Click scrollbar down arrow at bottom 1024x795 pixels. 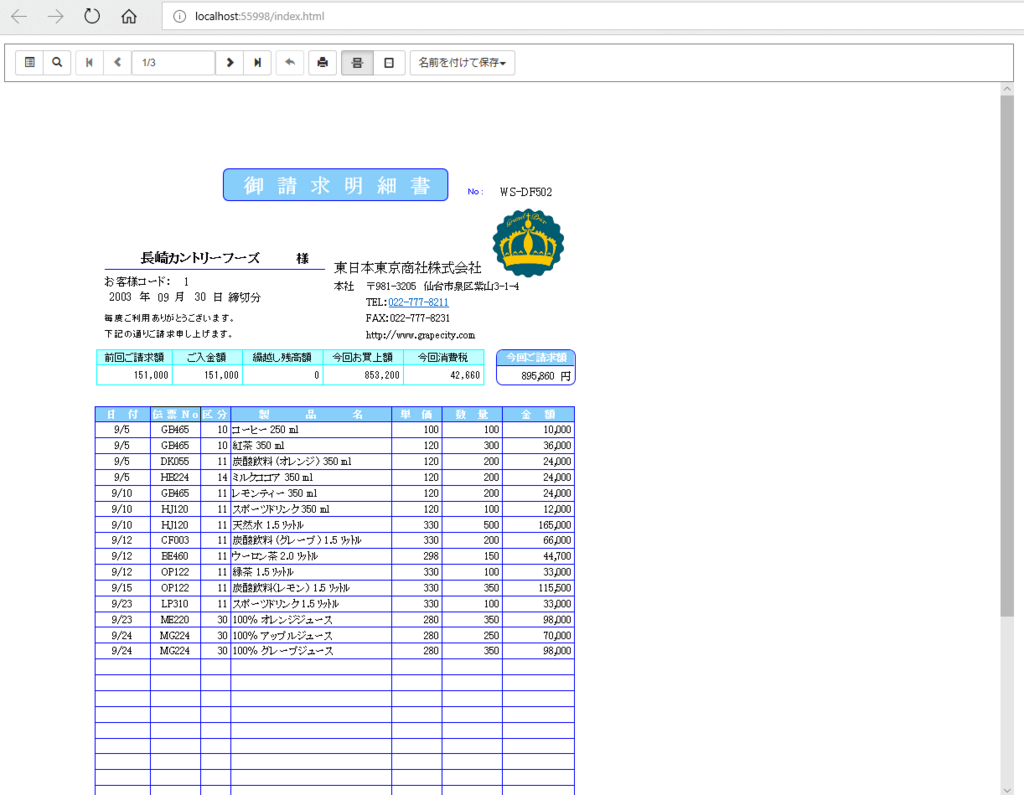1006,789
